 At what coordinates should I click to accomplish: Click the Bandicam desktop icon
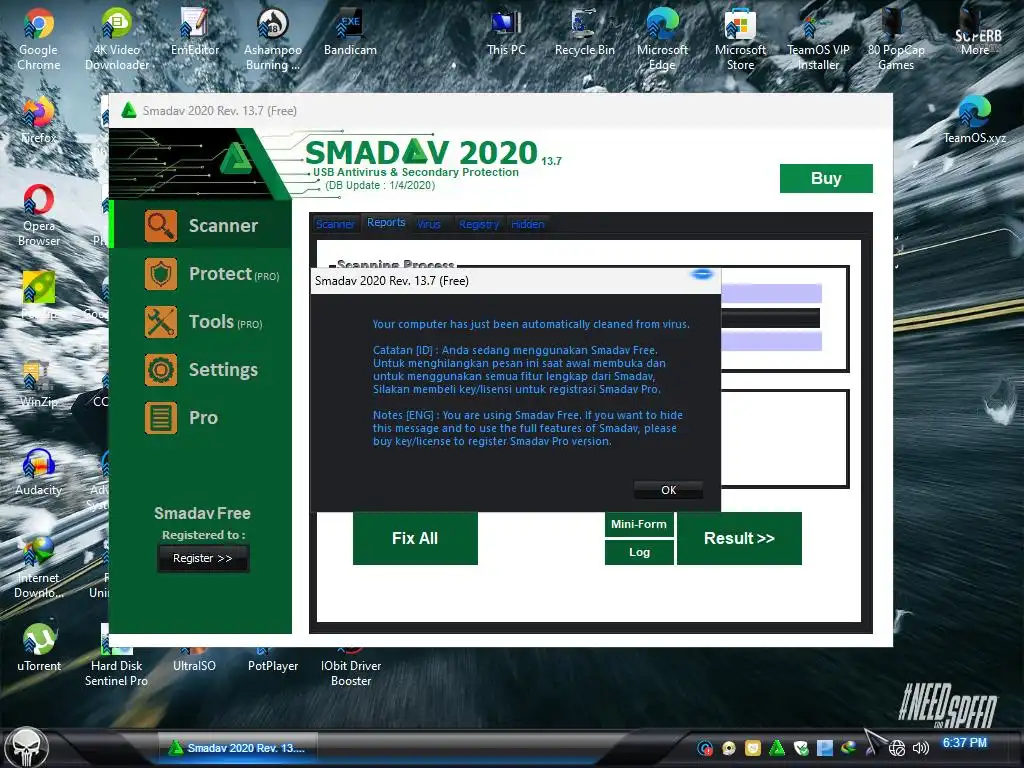tap(351, 33)
